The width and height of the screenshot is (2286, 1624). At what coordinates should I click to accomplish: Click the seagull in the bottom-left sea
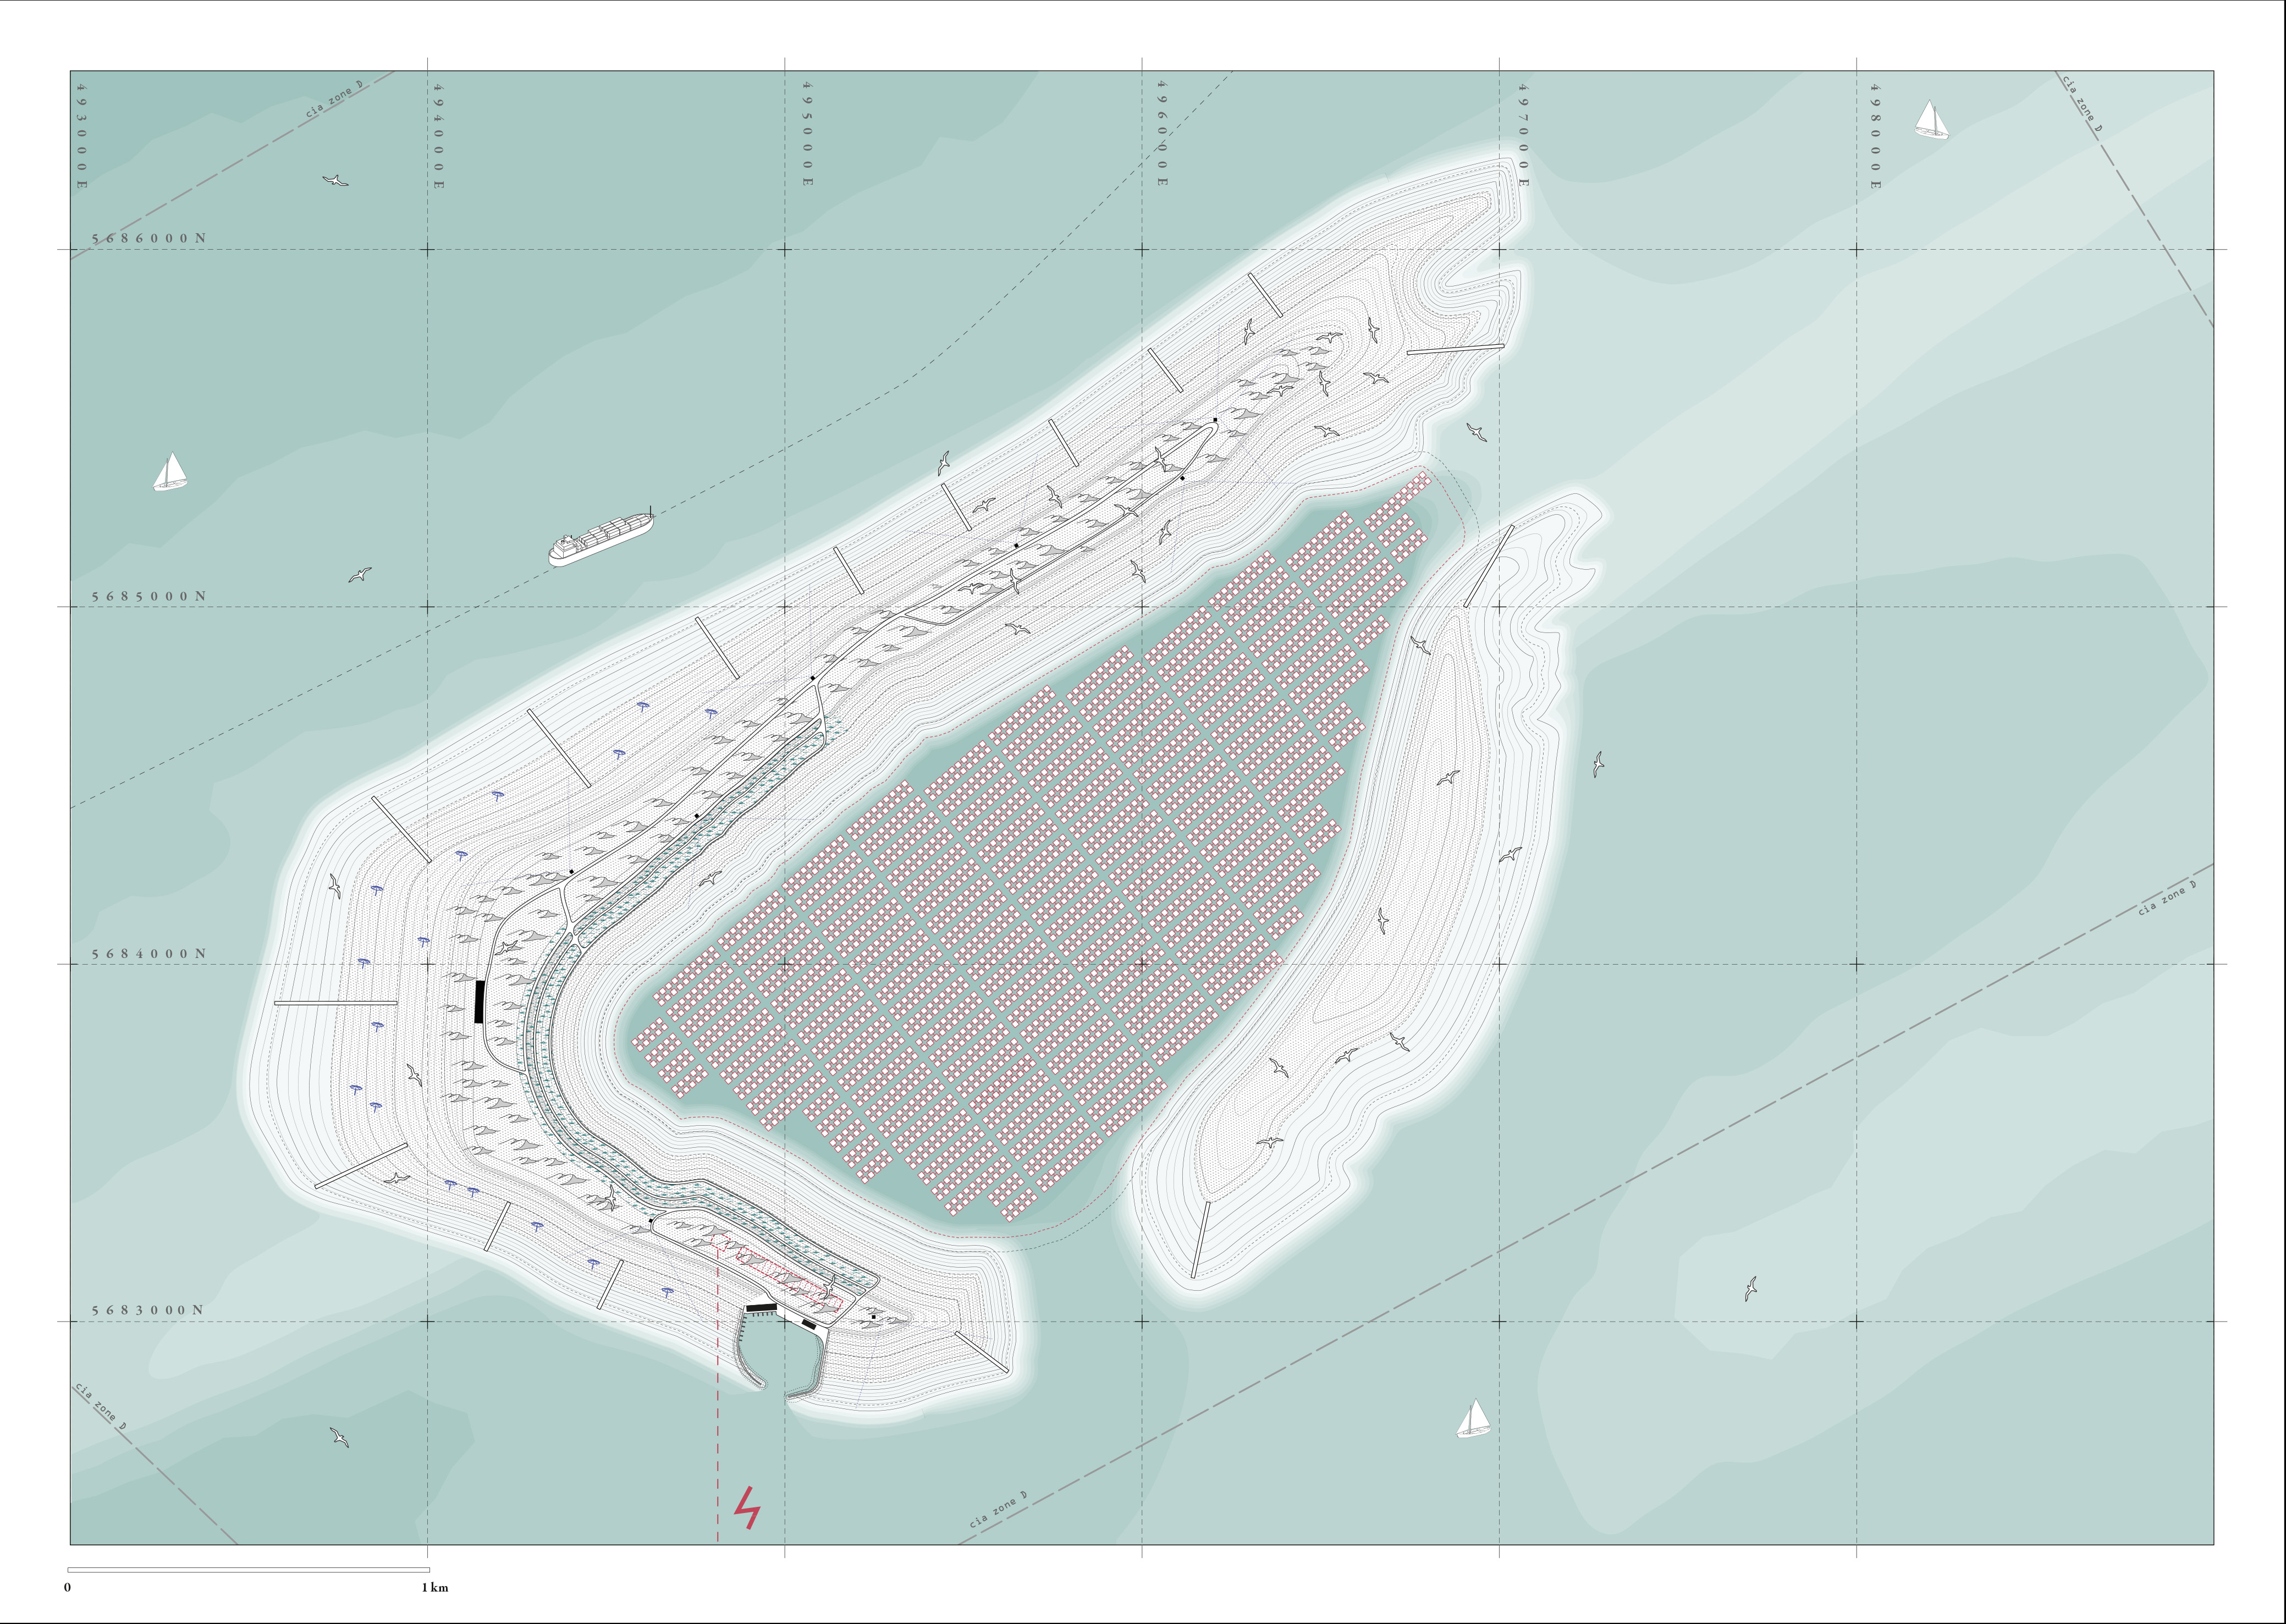point(340,1438)
